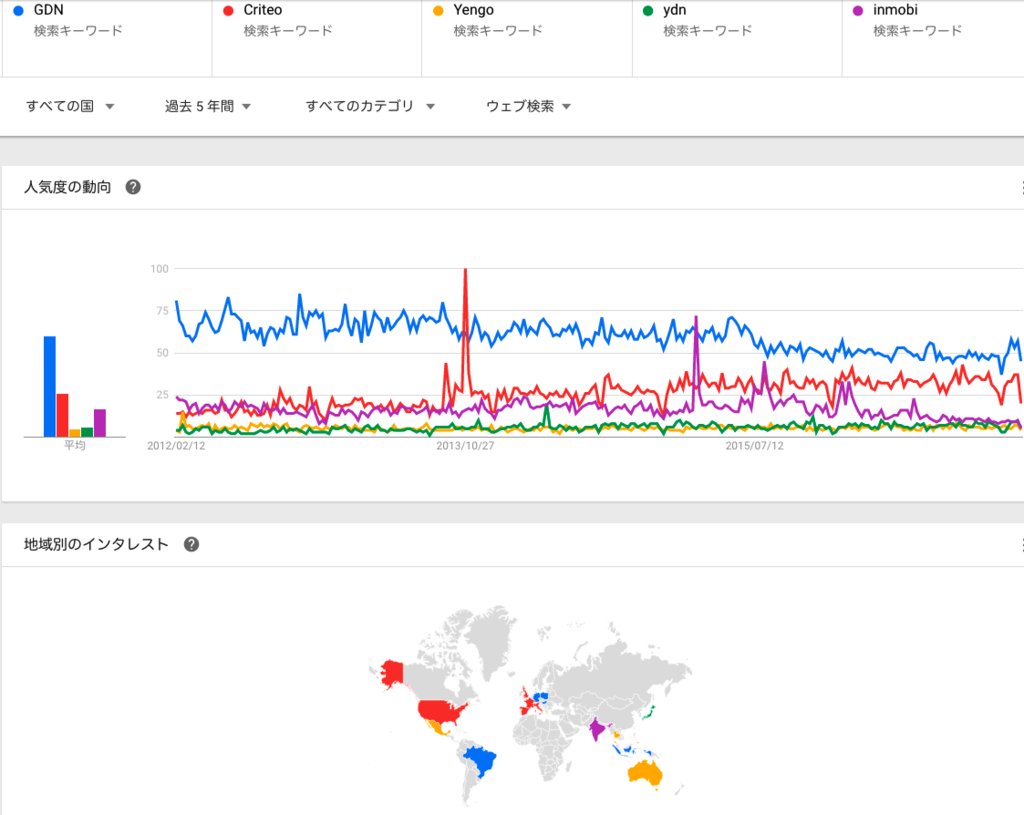Select the GDN search term card
The height and width of the screenshot is (815, 1024).
[107, 38]
